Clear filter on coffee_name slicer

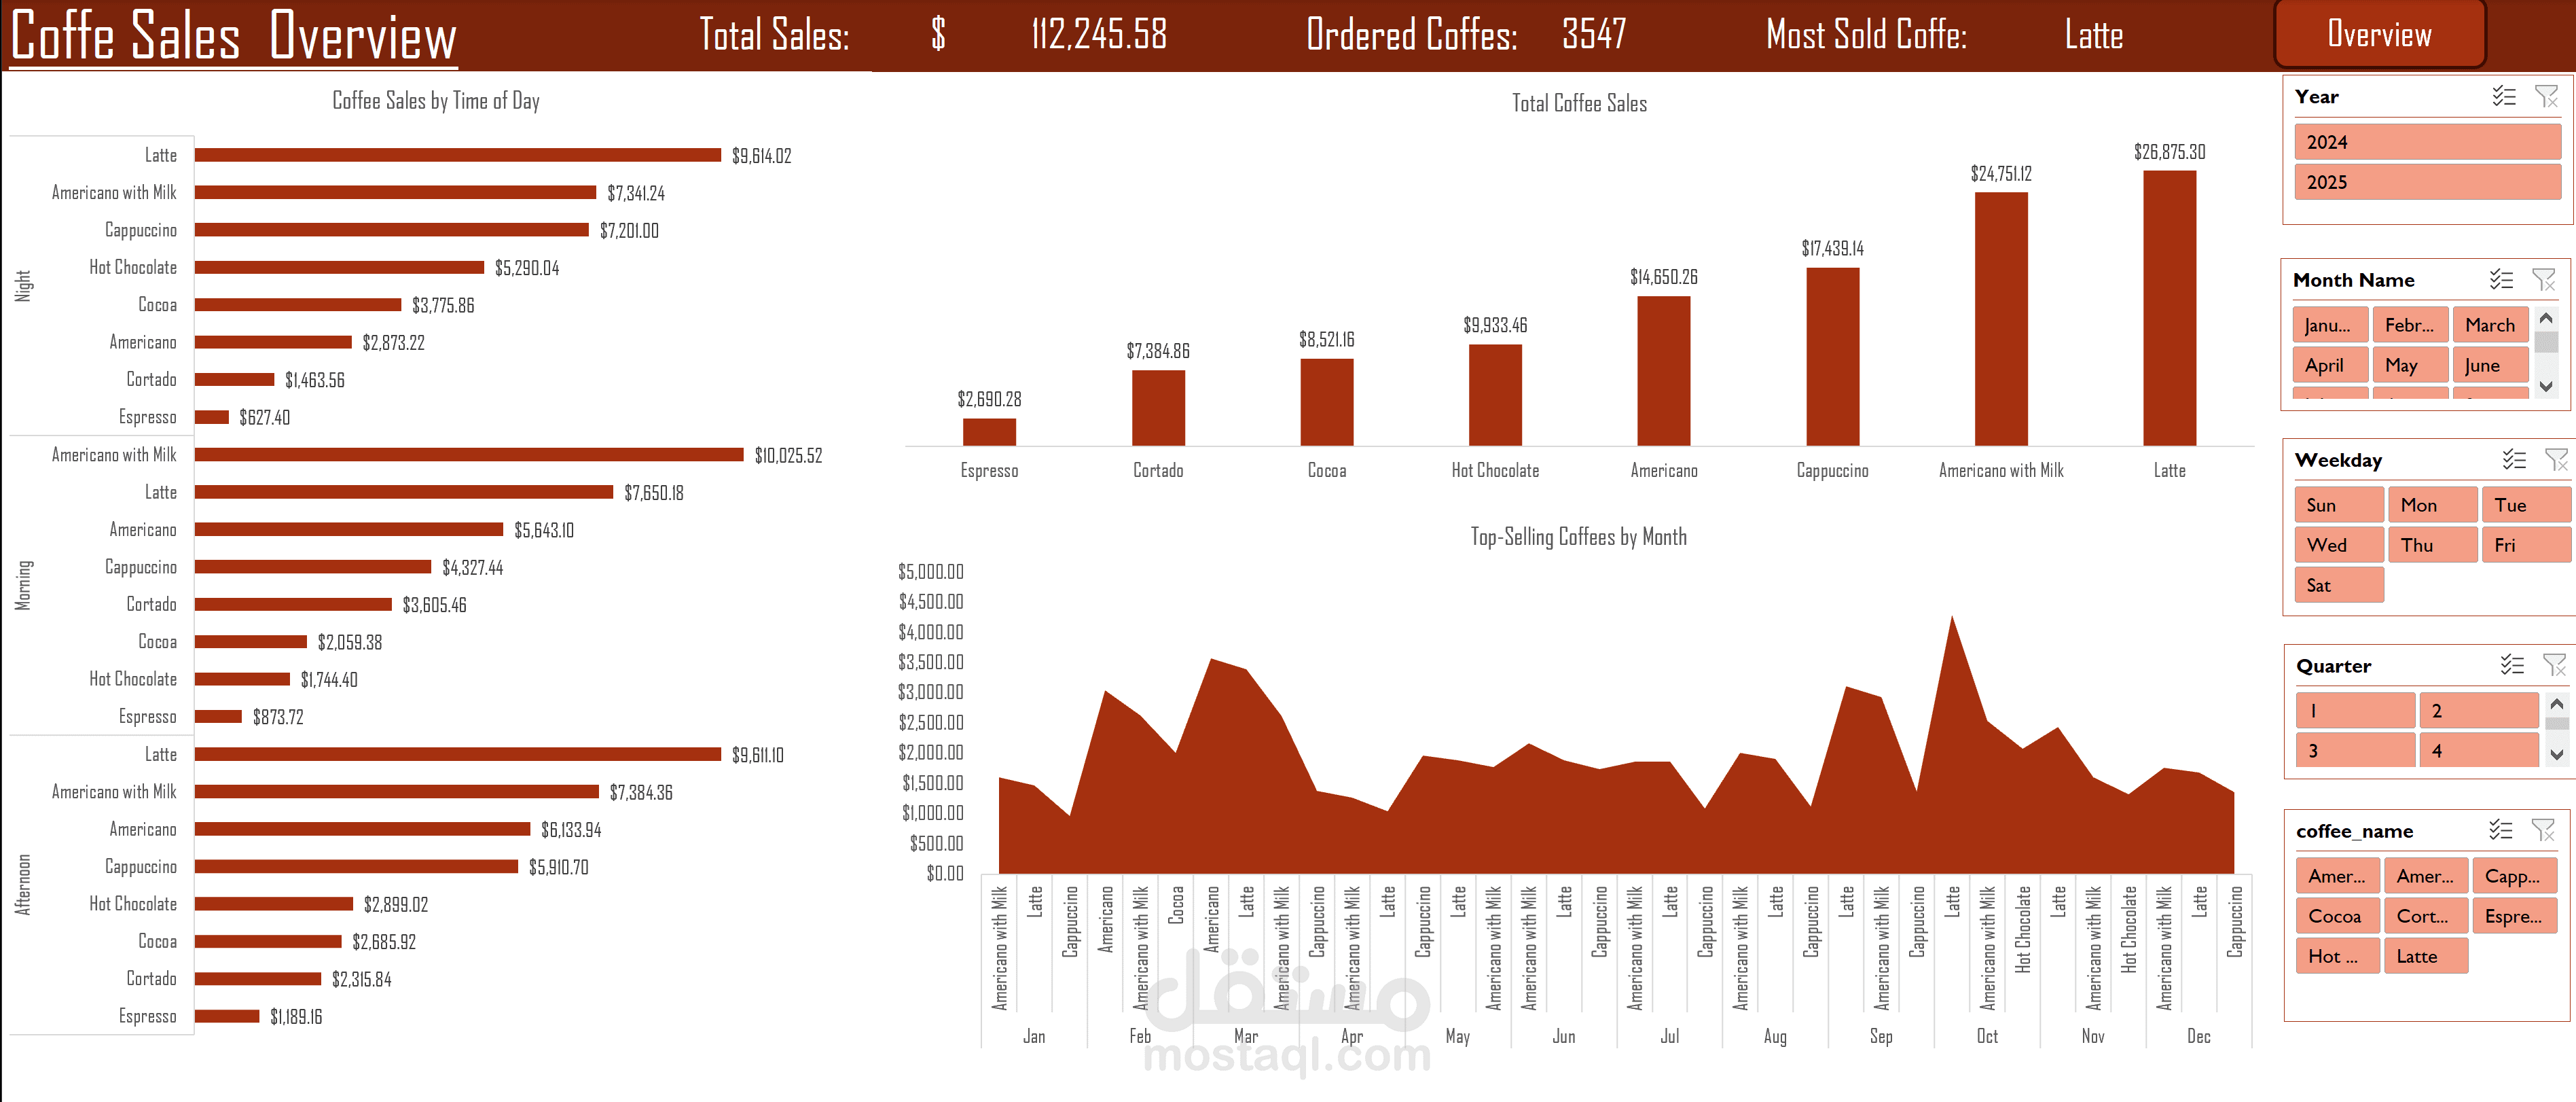2543,830
